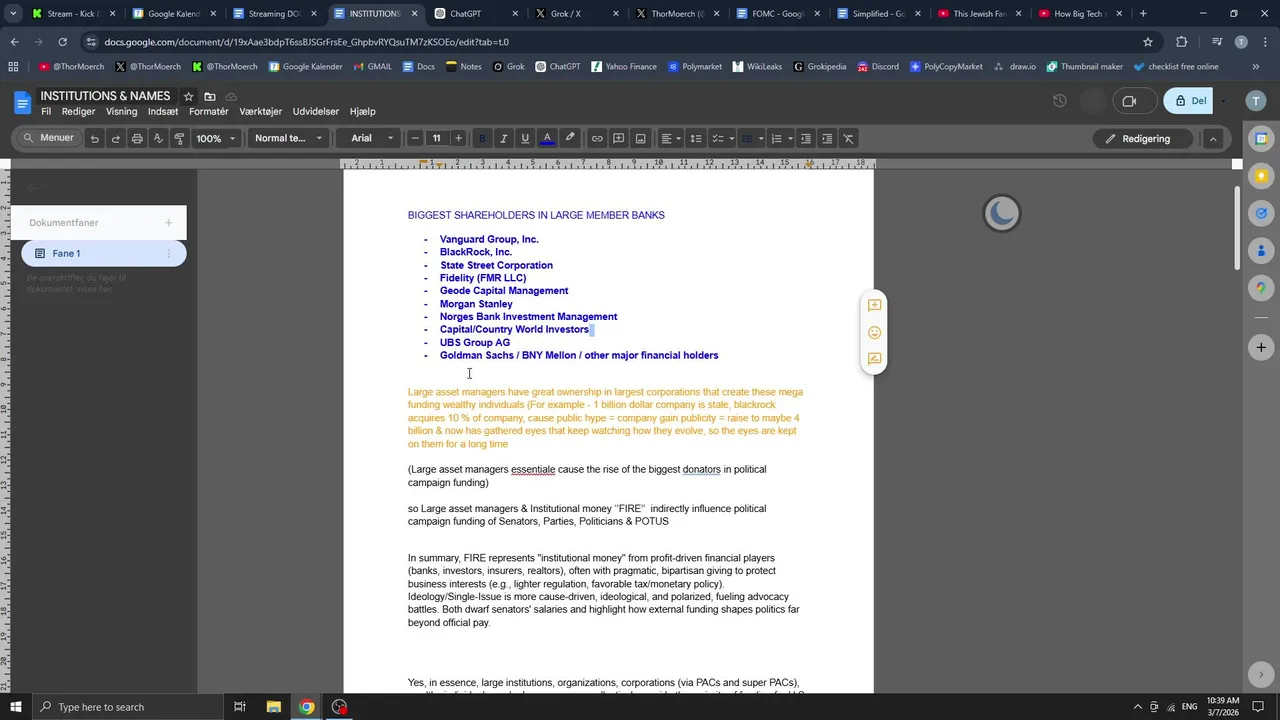This screenshot has width=1280, height=720.
Task: Select Fane 1 document tab
Action: tap(104, 253)
